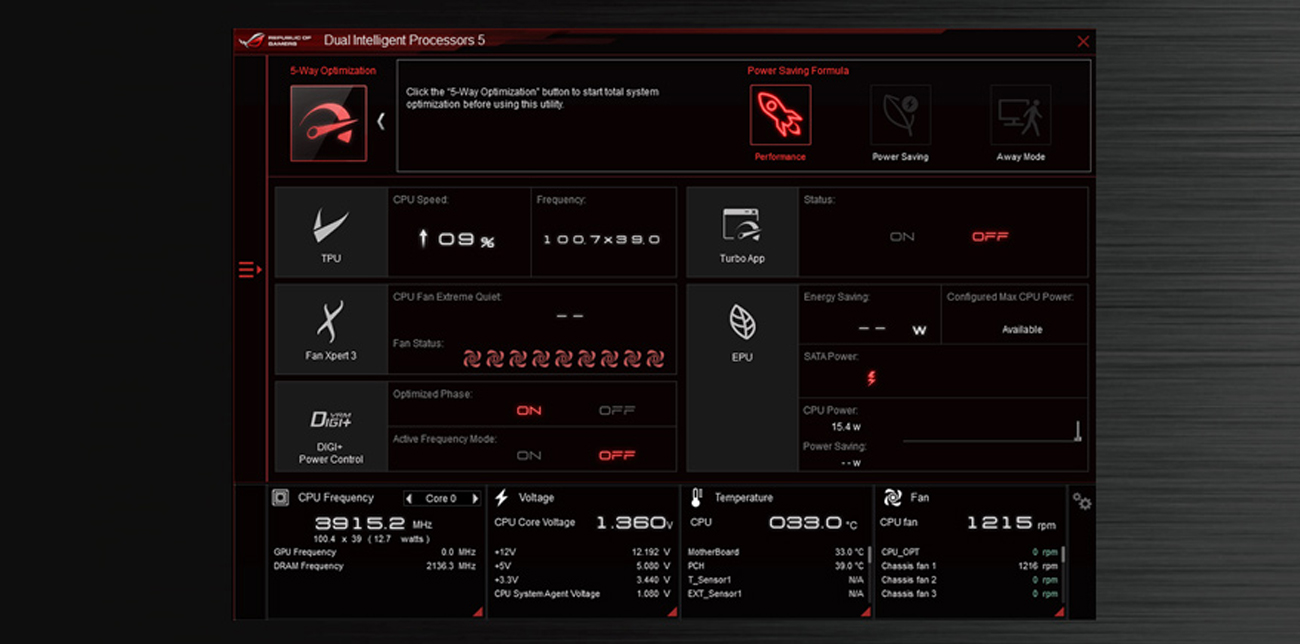Set Optimized Phase to ON
This screenshot has width=1300, height=644.
529,410
